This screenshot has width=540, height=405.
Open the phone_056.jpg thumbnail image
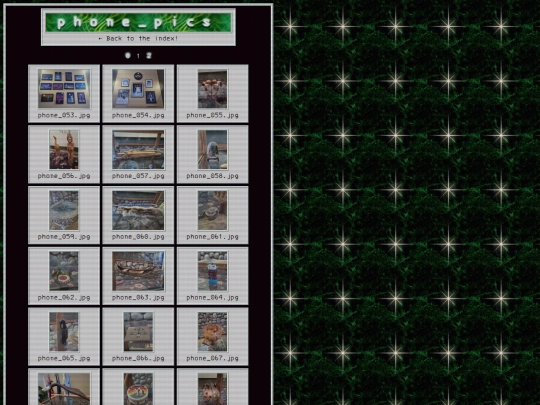point(64,149)
